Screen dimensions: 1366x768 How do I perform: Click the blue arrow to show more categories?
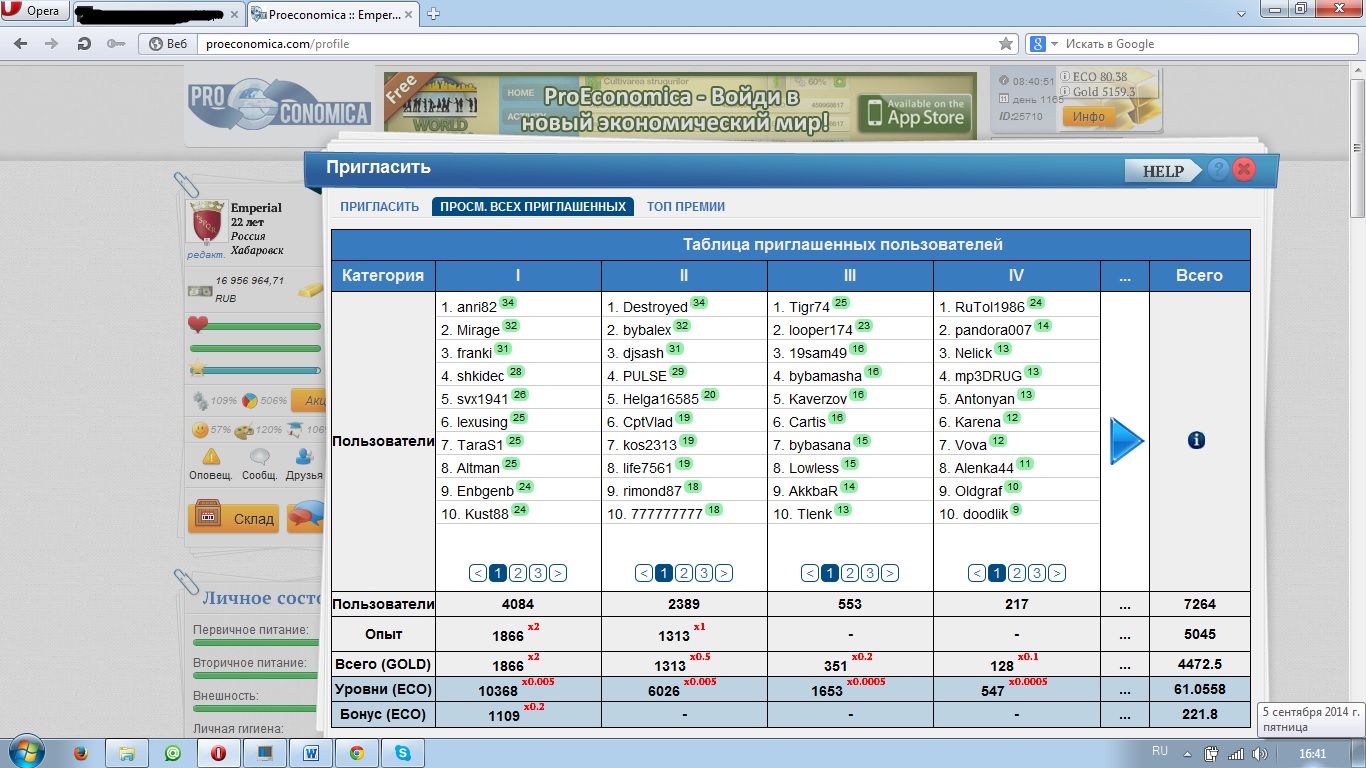click(x=1126, y=441)
